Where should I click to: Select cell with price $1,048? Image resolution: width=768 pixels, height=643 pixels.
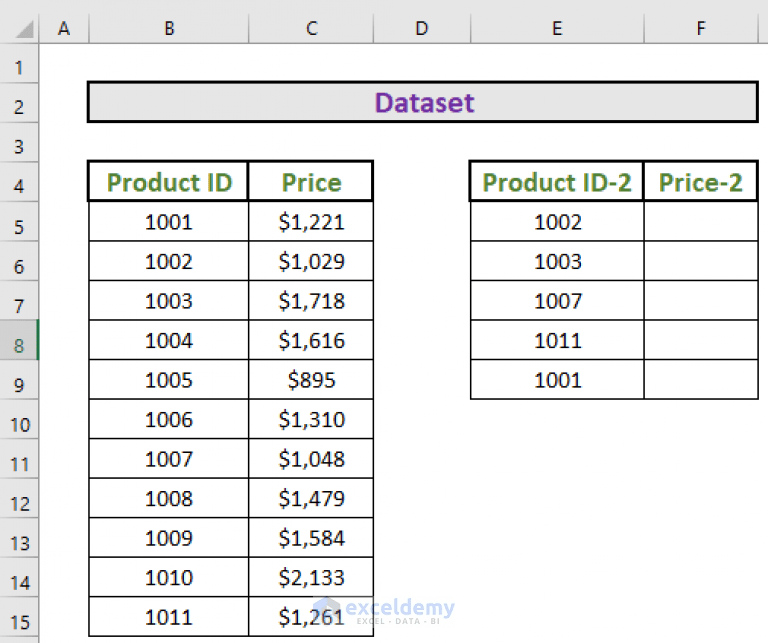click(311, 458)
